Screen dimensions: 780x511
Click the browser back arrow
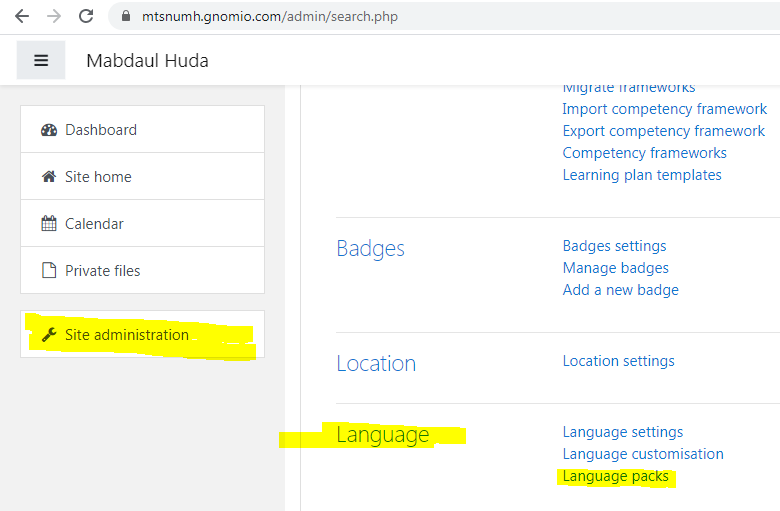pos(22,16)
